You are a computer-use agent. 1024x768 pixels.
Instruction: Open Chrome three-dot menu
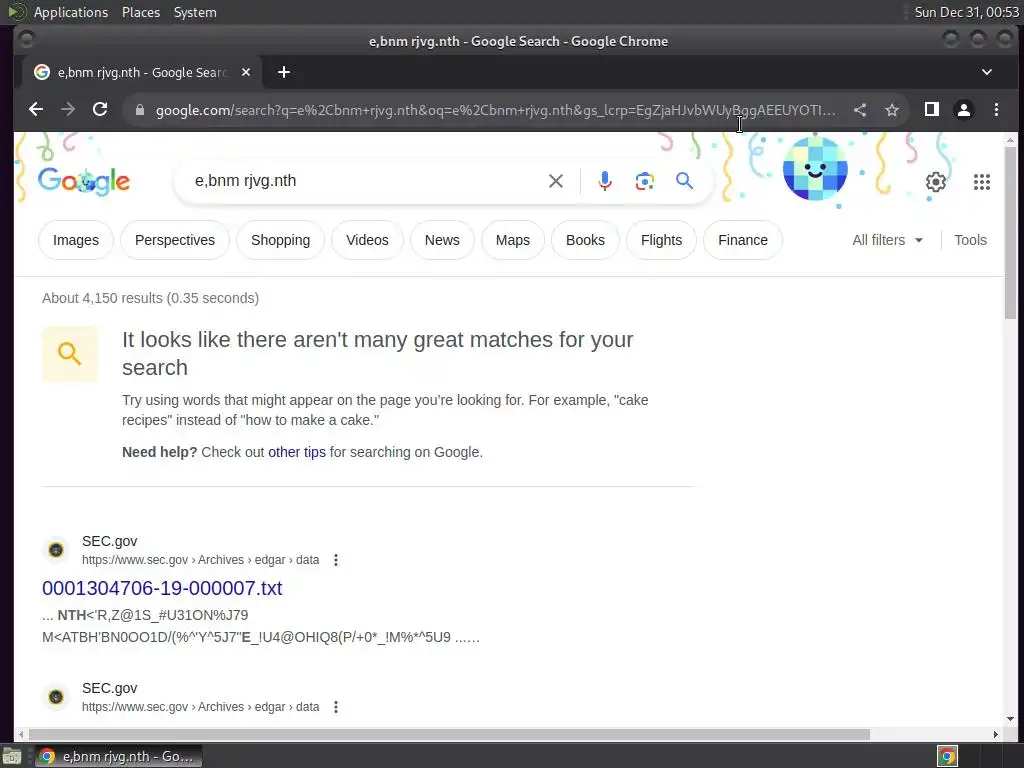click(997, 110)
